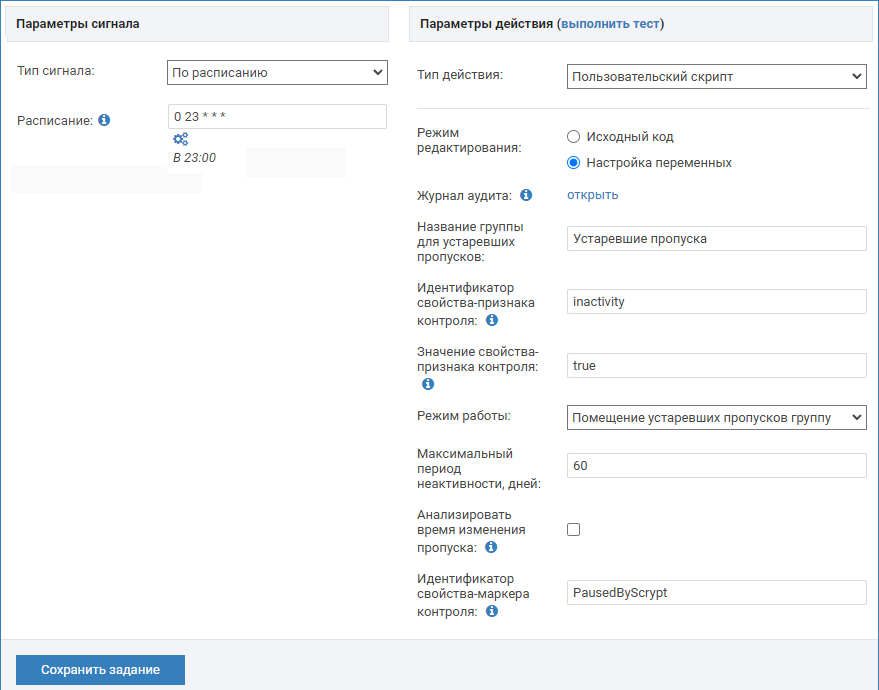Click the Расписание cron input field
The image size is (879, 690).
point(277,116)
